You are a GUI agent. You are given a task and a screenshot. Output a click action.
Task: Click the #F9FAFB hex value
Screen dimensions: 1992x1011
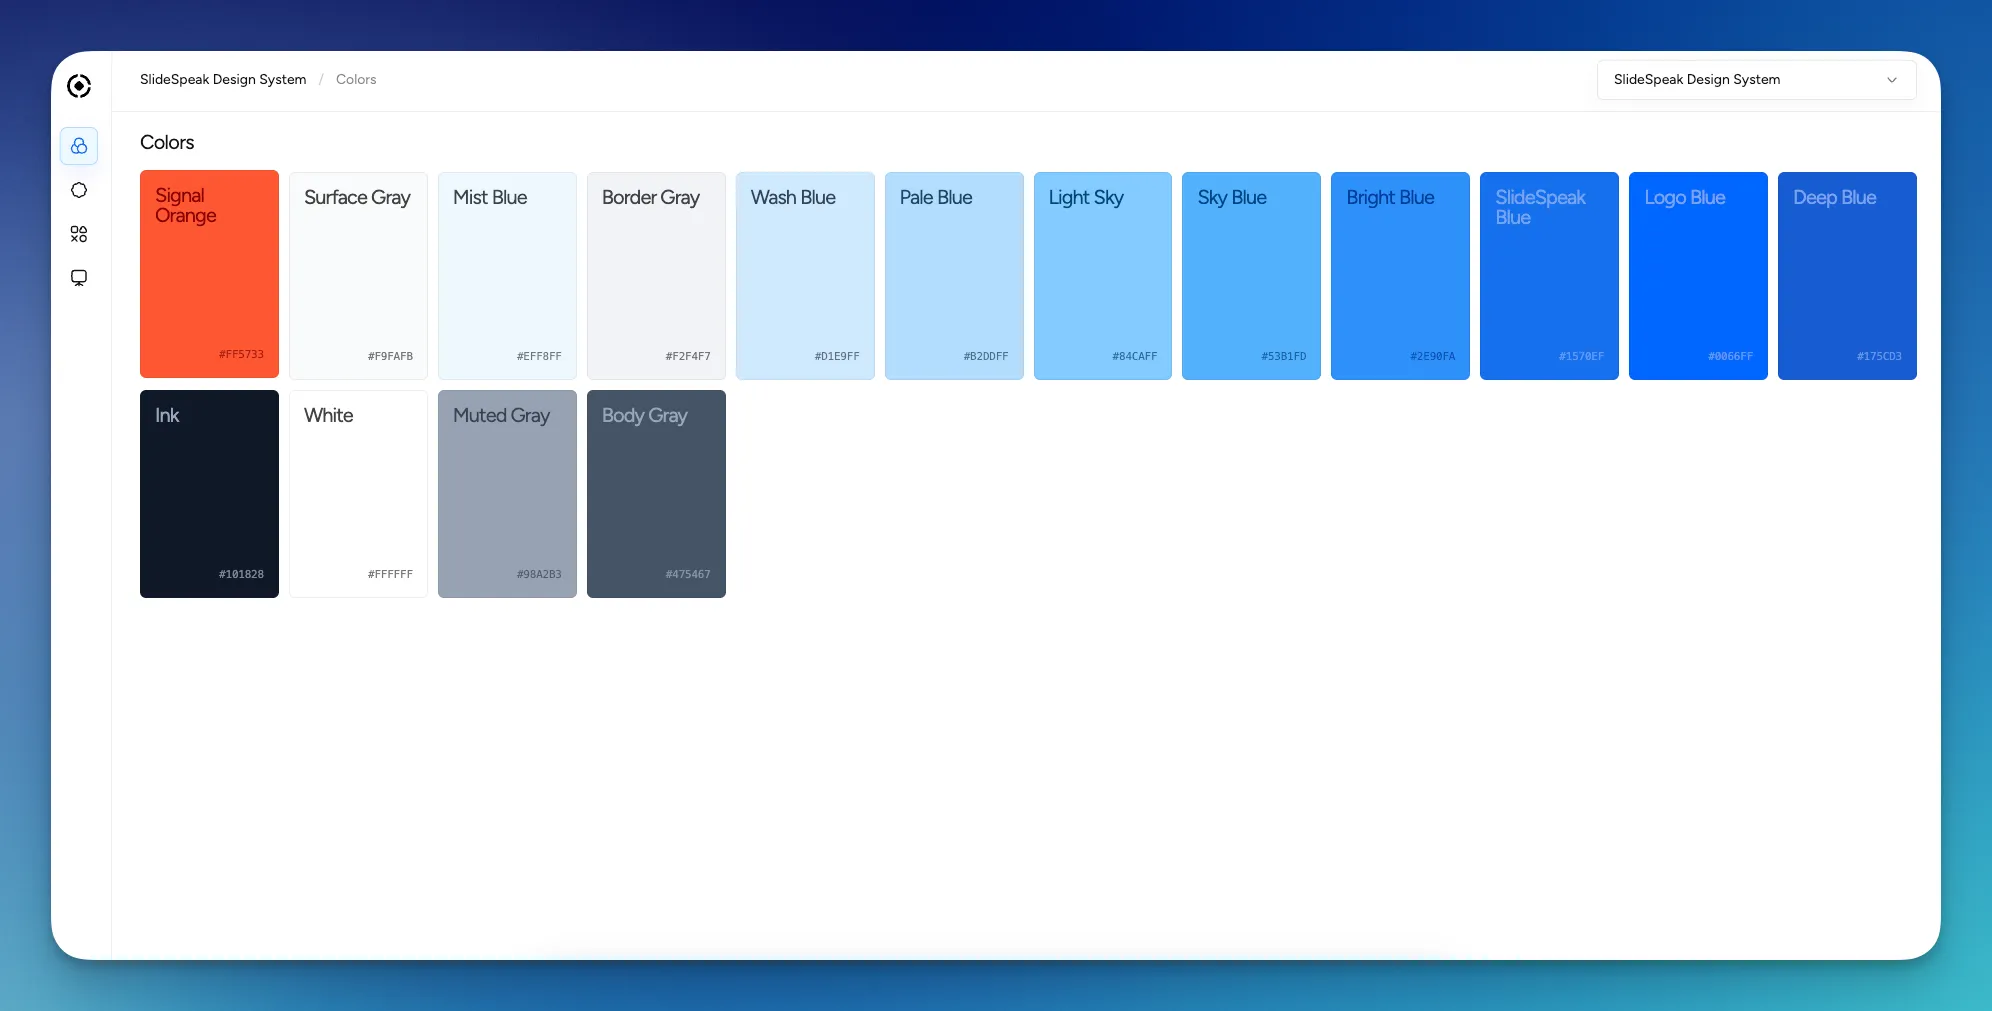(390, 356)
